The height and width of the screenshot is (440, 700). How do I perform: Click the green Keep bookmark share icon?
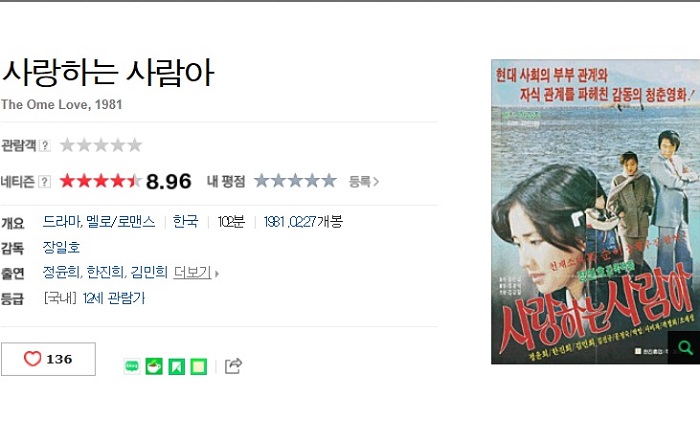[176, 366]
